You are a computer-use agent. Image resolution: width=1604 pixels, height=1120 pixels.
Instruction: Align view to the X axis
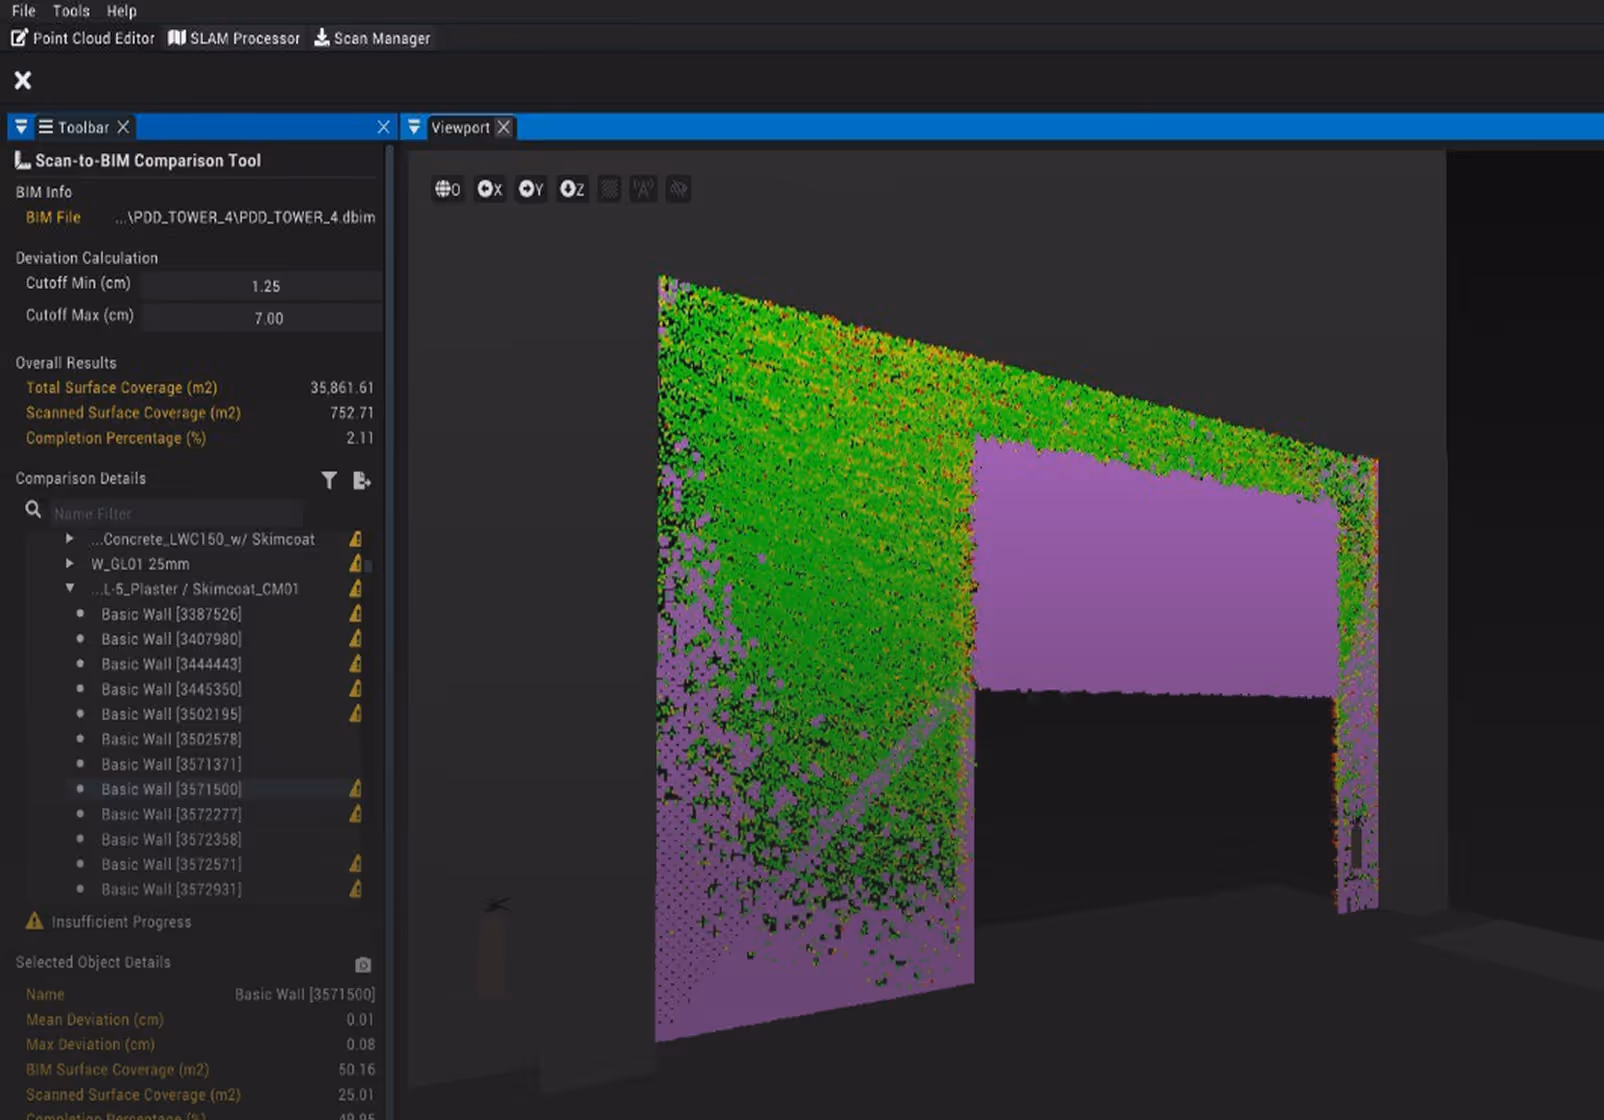pyautogui.click(x=489, y=188)
